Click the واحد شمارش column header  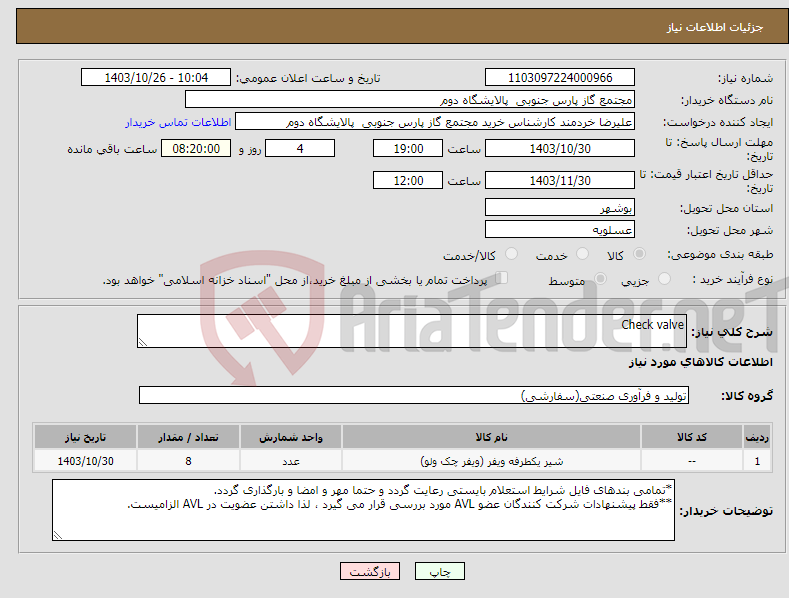click(x=291, y=437)
